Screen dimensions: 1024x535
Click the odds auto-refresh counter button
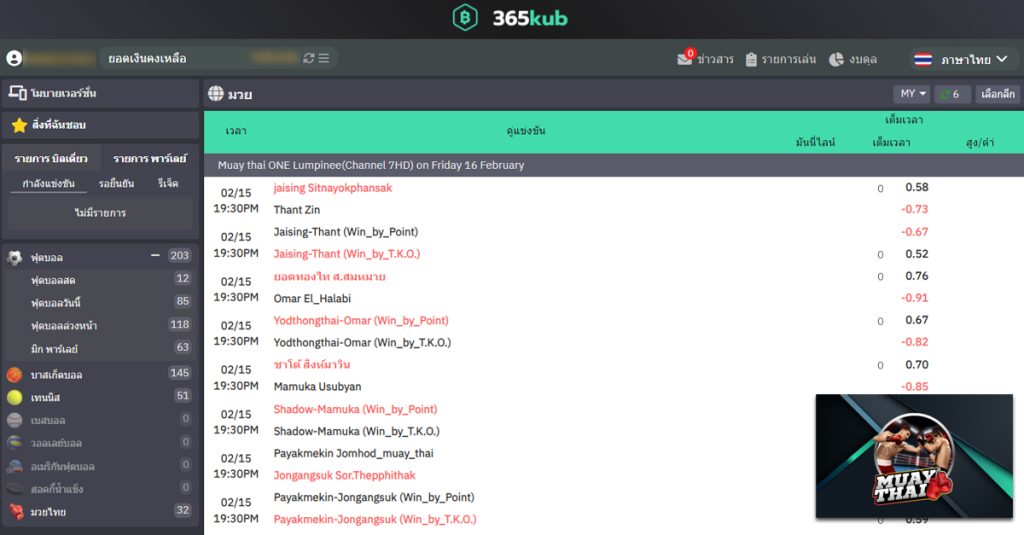pyautogui.click(x=952, y=94)
